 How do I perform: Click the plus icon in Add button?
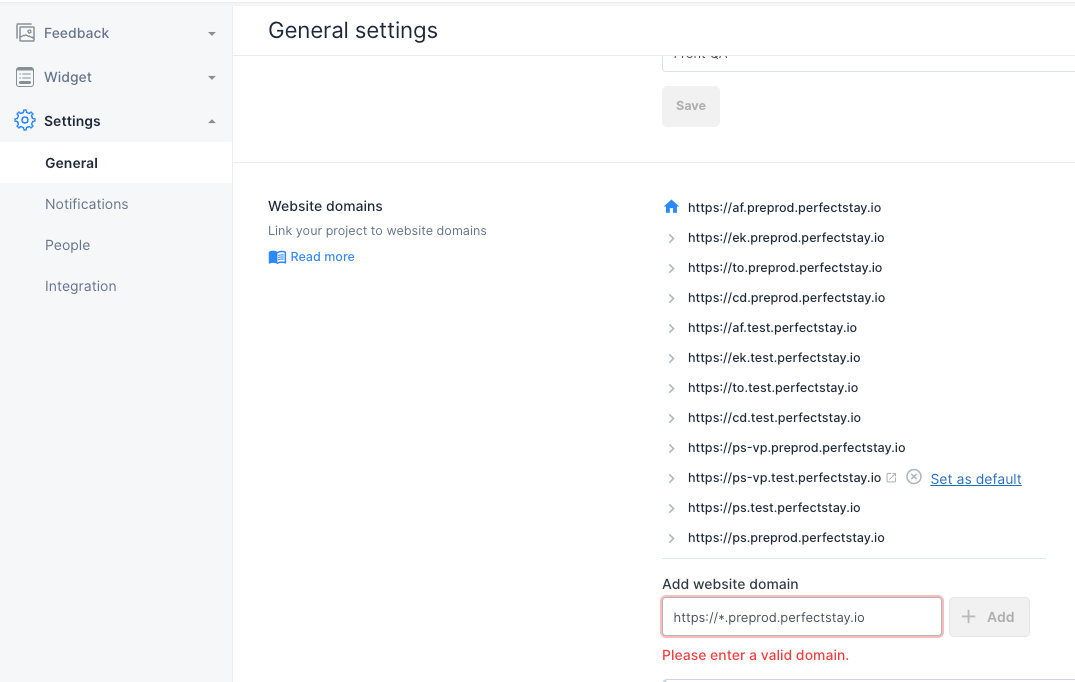[x=968, y=617]
